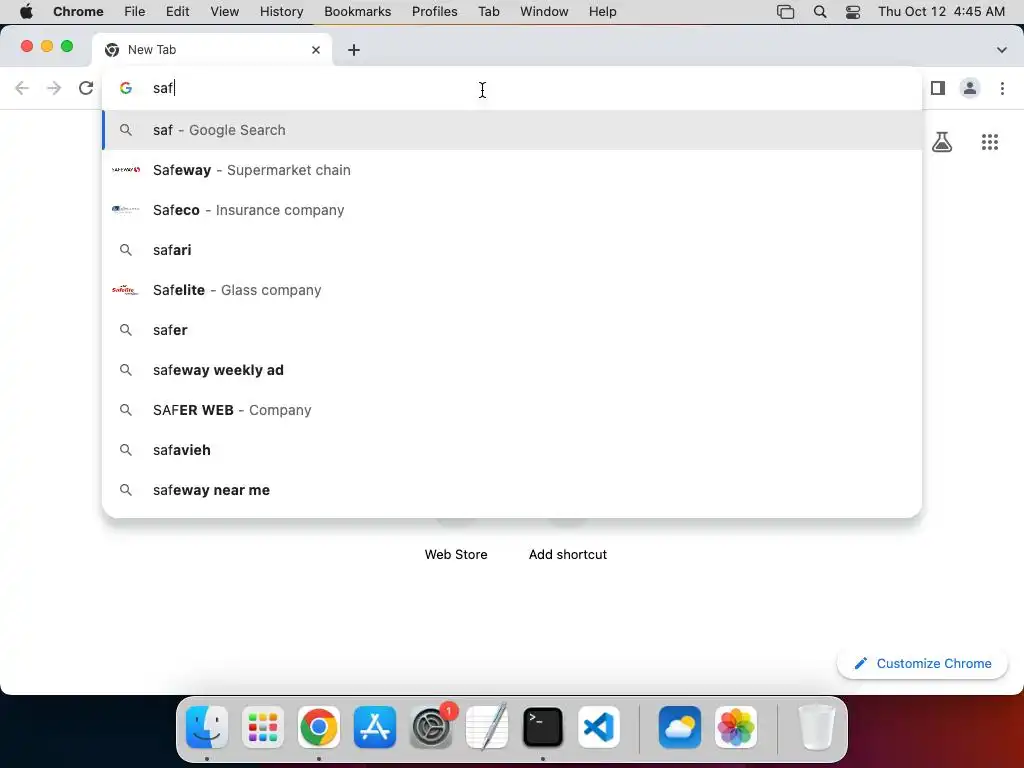Close the New Tab tab
The image size is (1024, 768).
316,50
